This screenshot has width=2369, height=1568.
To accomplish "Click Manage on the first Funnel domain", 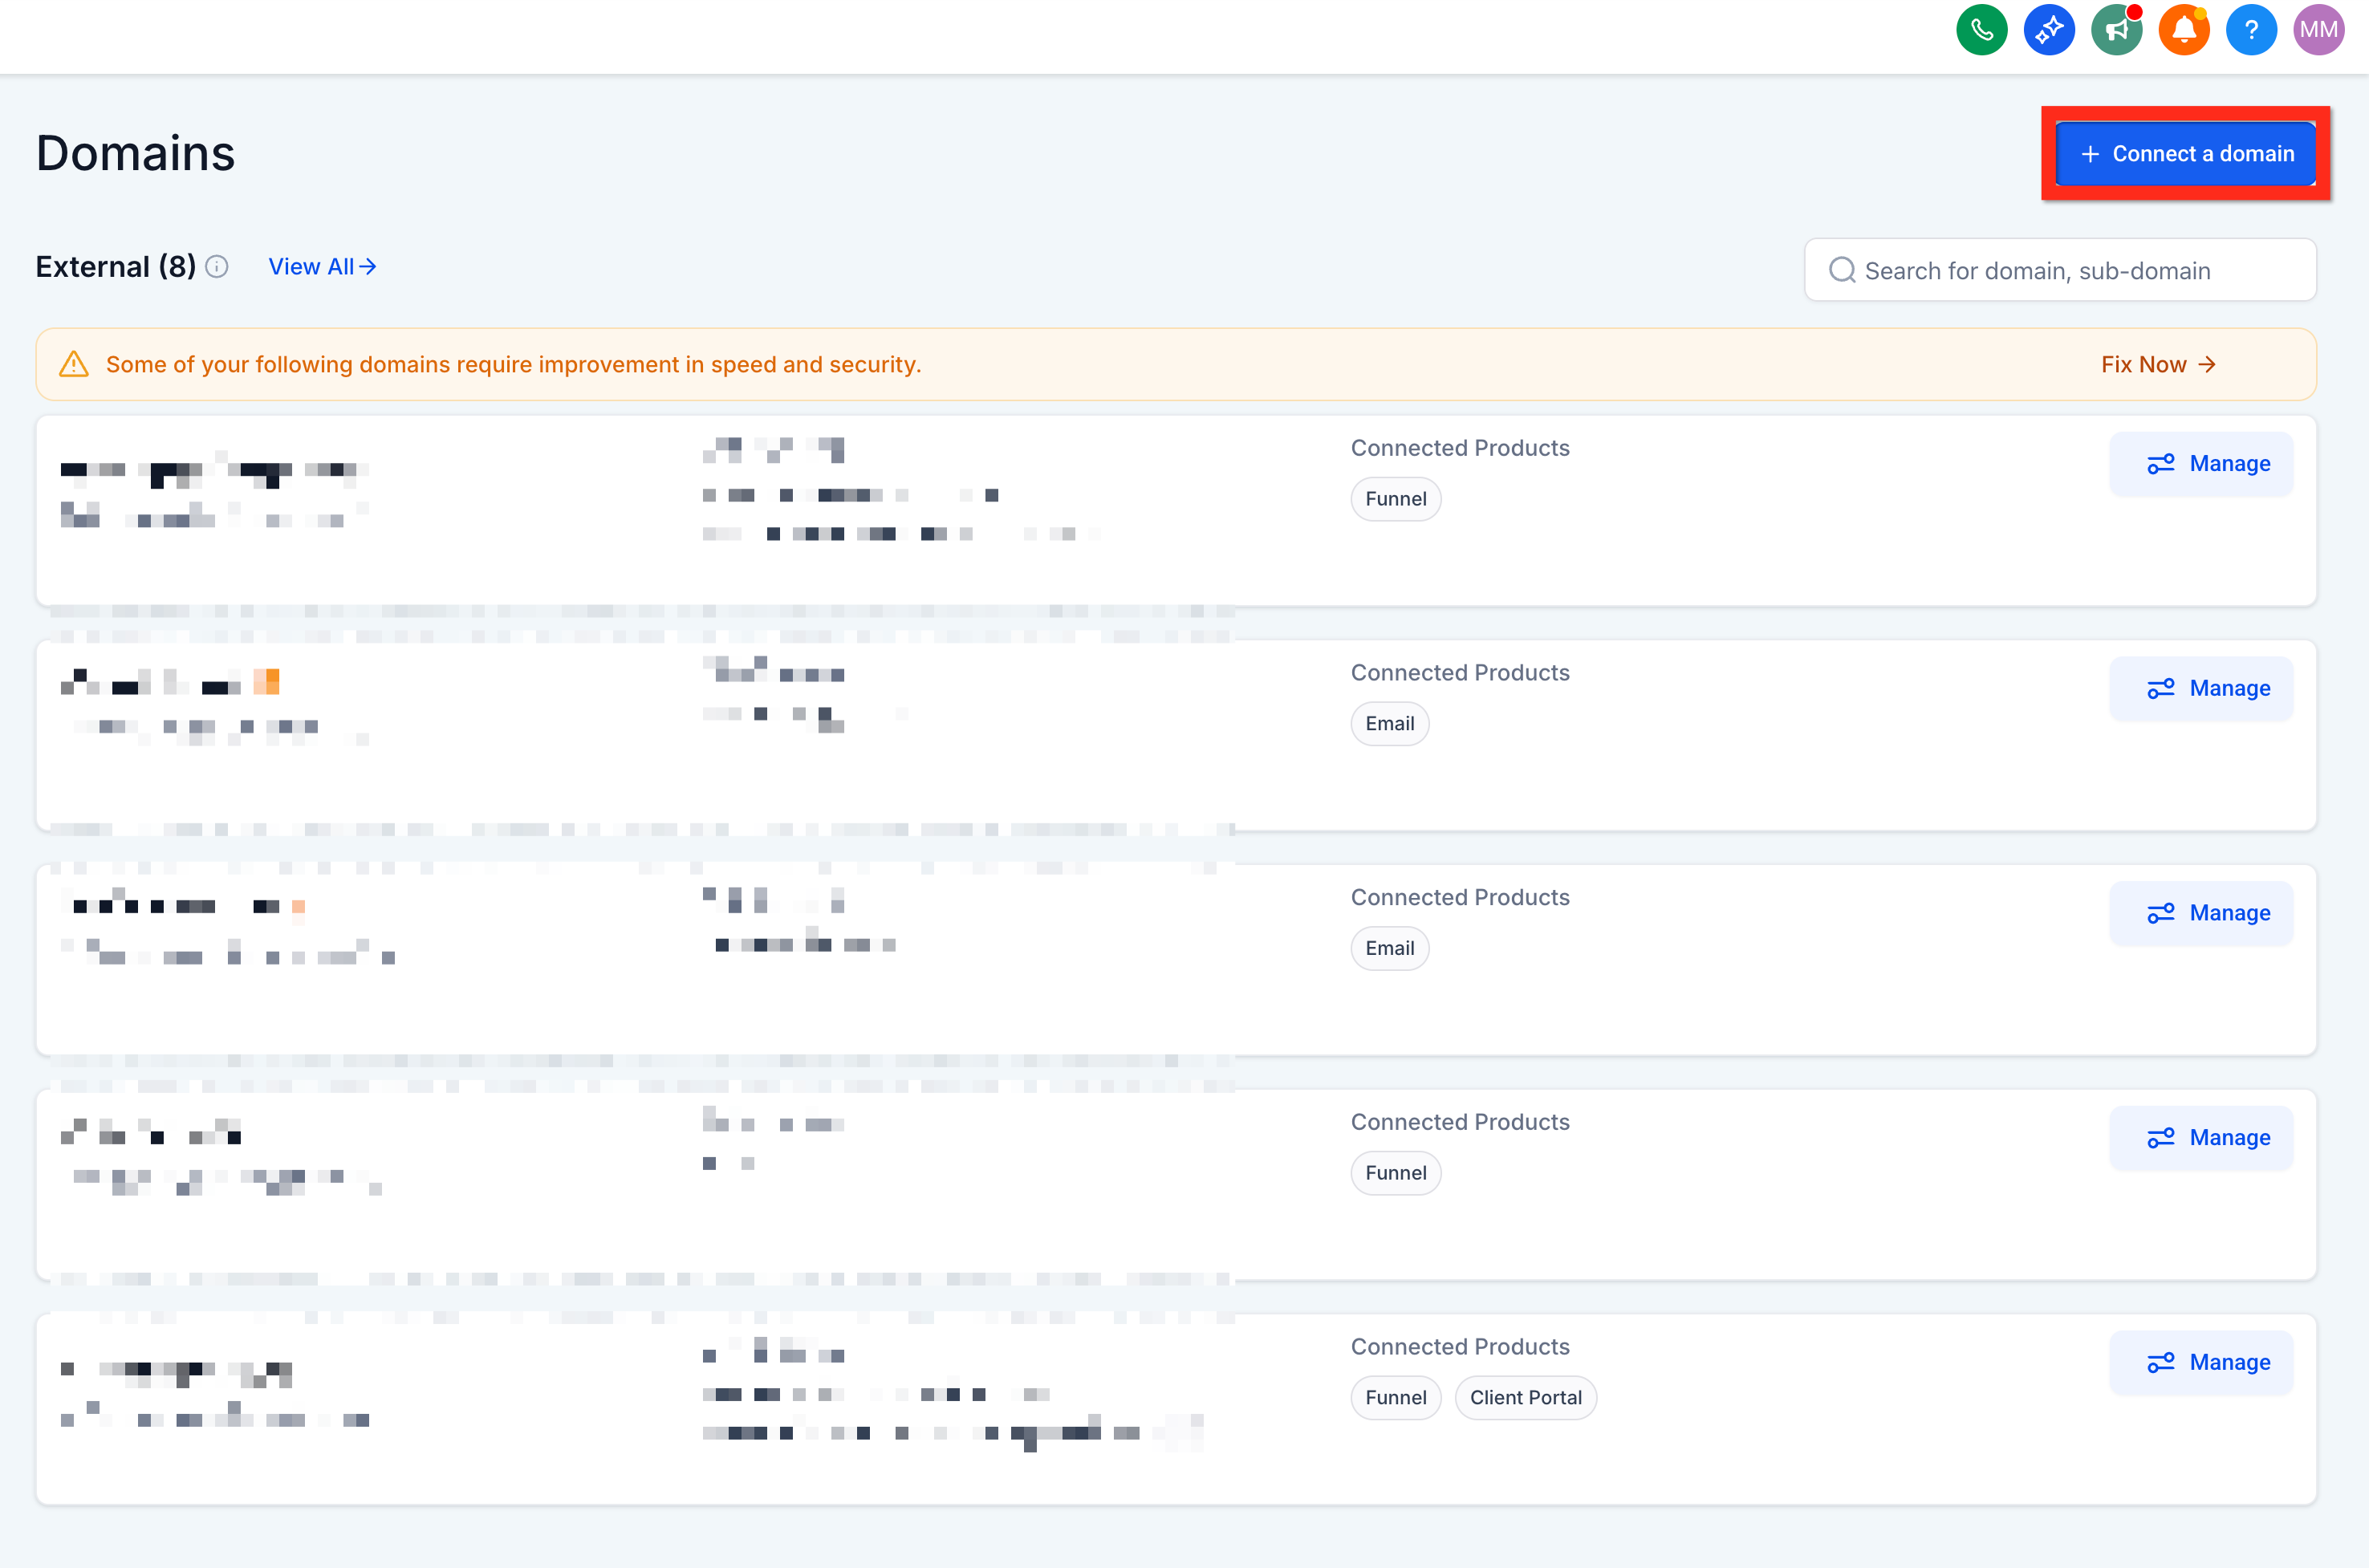I will 2201,464.
